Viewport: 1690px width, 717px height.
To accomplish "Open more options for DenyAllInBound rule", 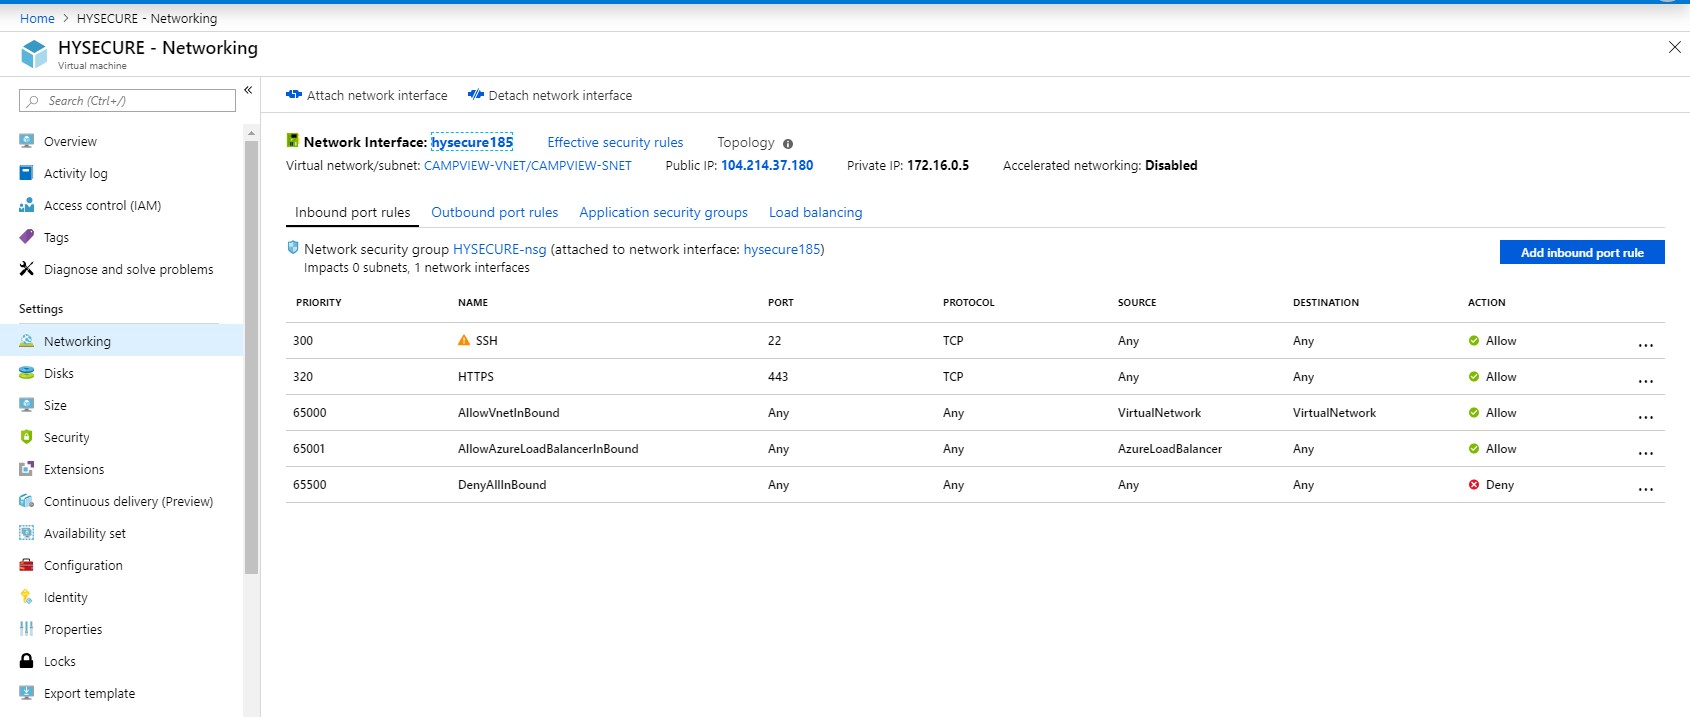I will pyautogui.click(x=1646, y=488).
